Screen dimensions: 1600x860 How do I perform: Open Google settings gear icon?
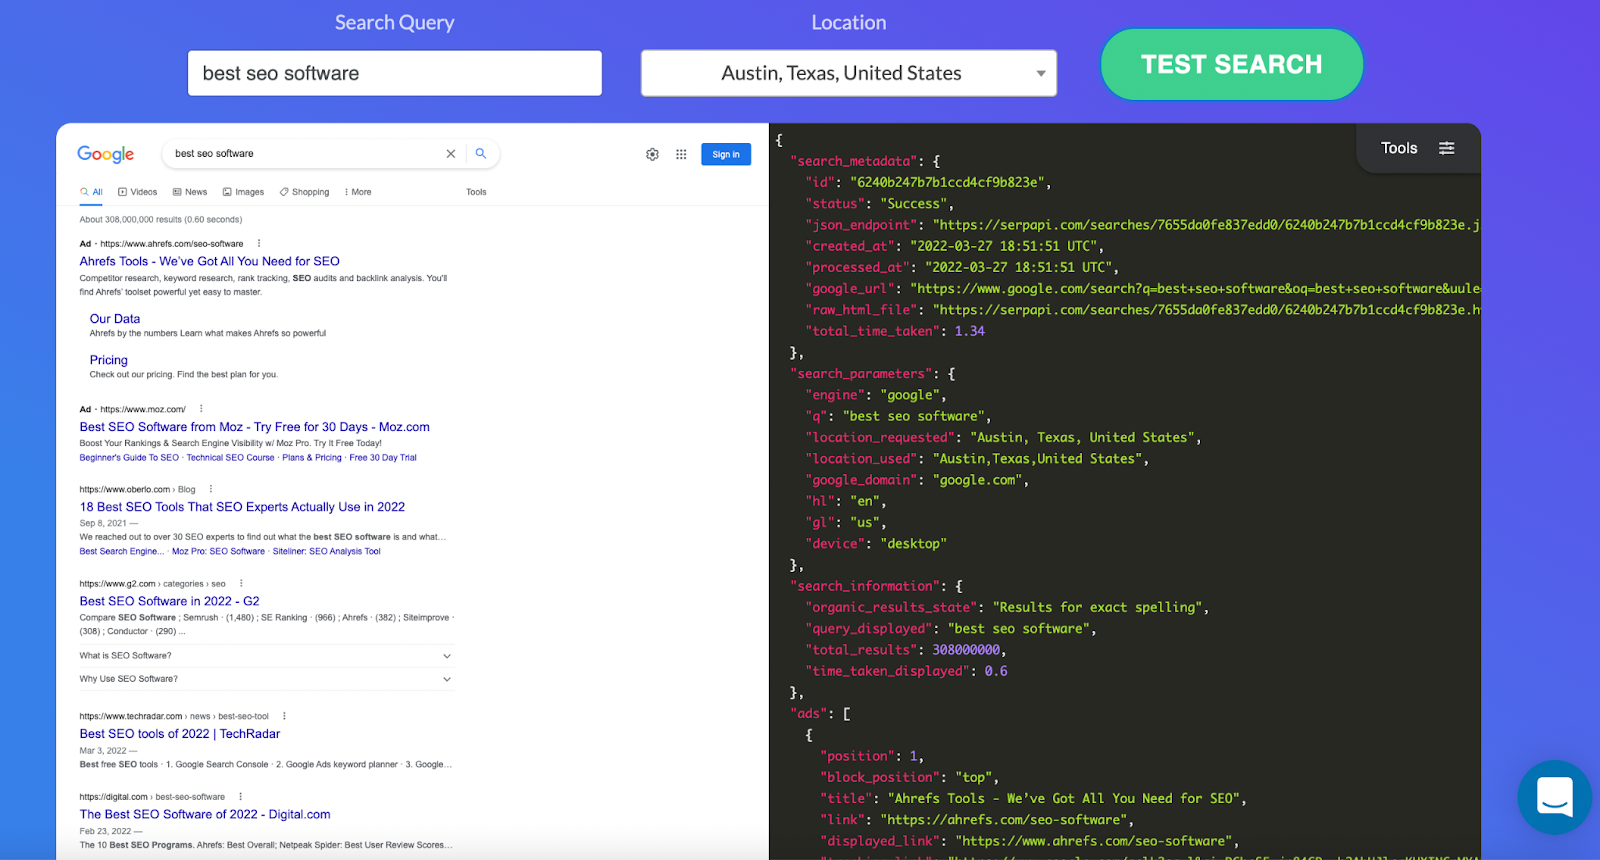click(652, 154)
